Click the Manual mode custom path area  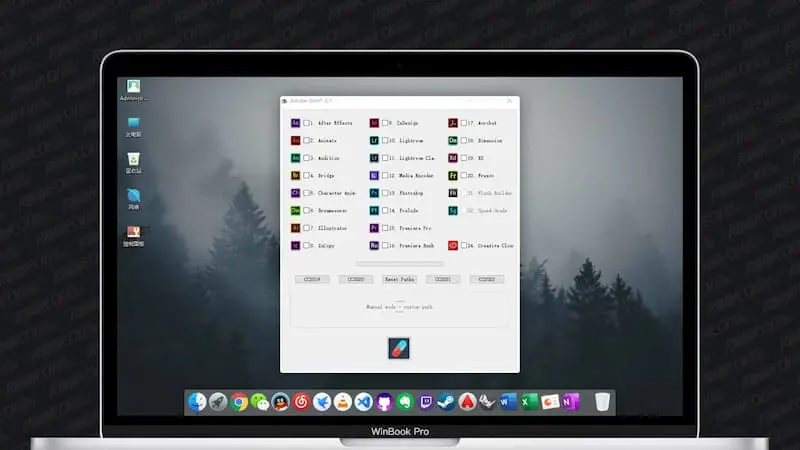click(399, 307)
